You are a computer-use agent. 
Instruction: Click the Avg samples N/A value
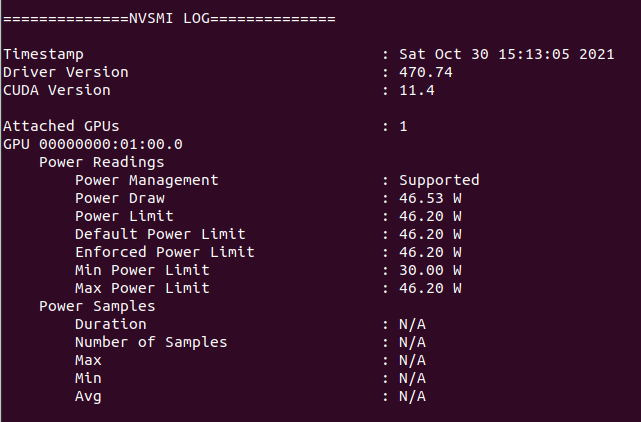coord(412,397)
